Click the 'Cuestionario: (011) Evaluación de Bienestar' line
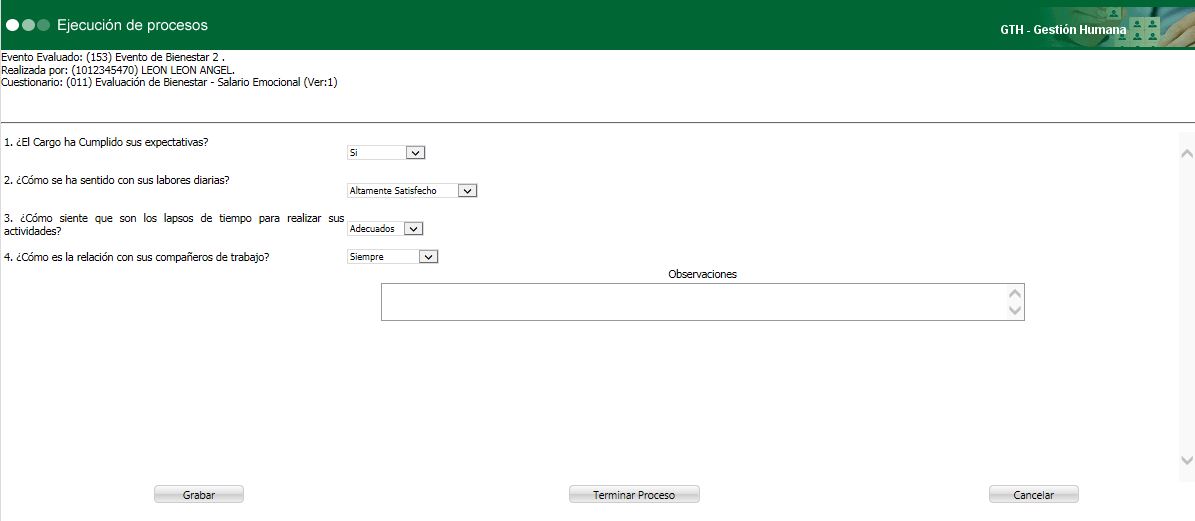This screenshot has width=1195, height=521. coord(169,82)
